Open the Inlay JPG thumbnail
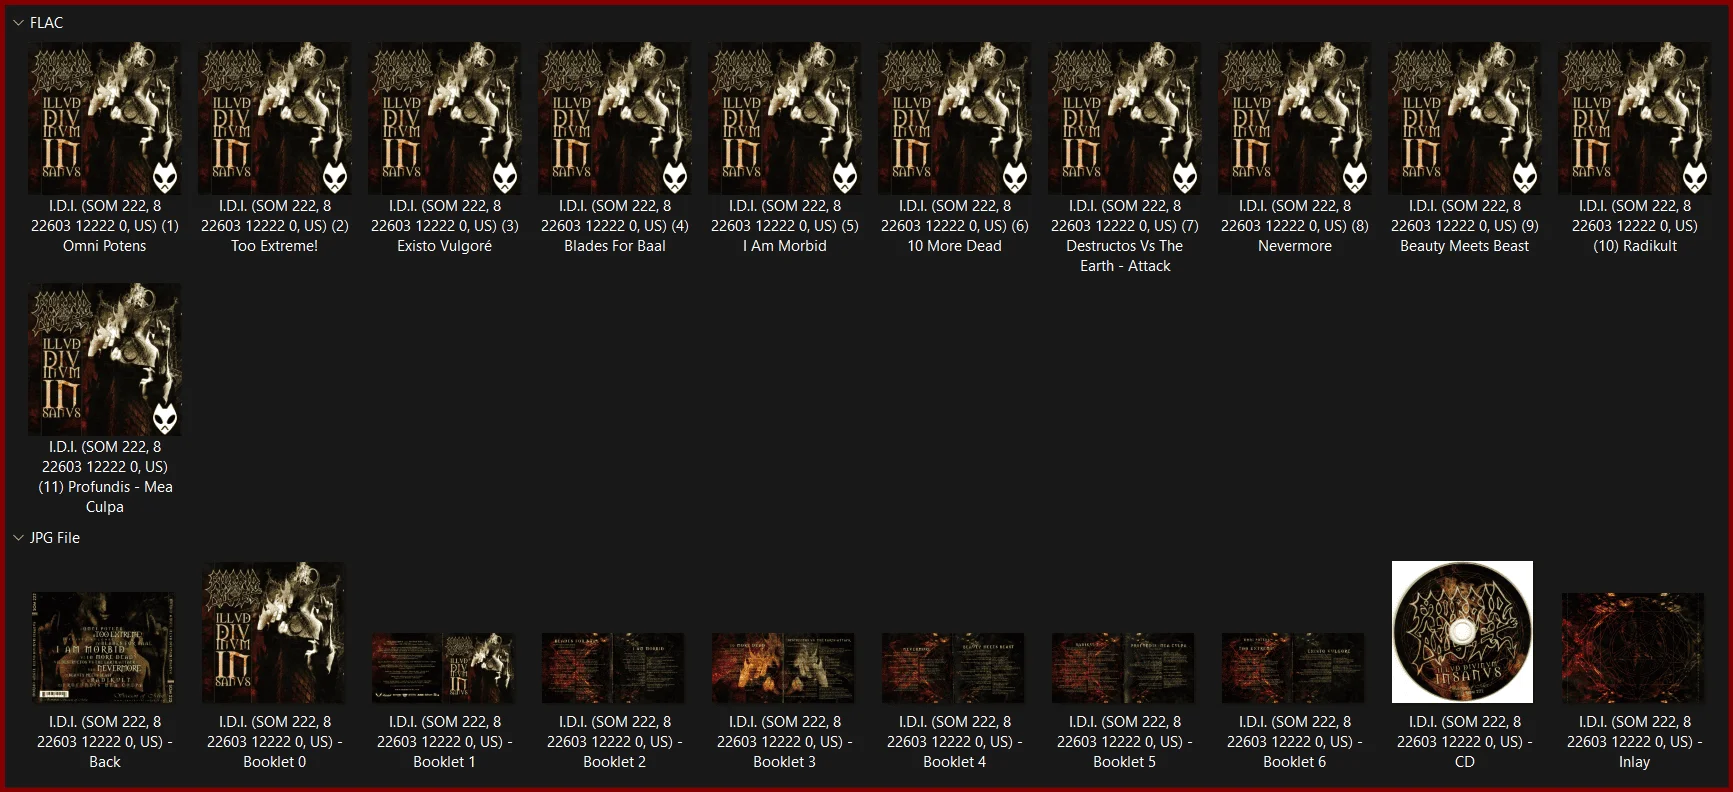Image resolution: width=1733 pixels, height=792 pixels. [x=1635, y=648]
